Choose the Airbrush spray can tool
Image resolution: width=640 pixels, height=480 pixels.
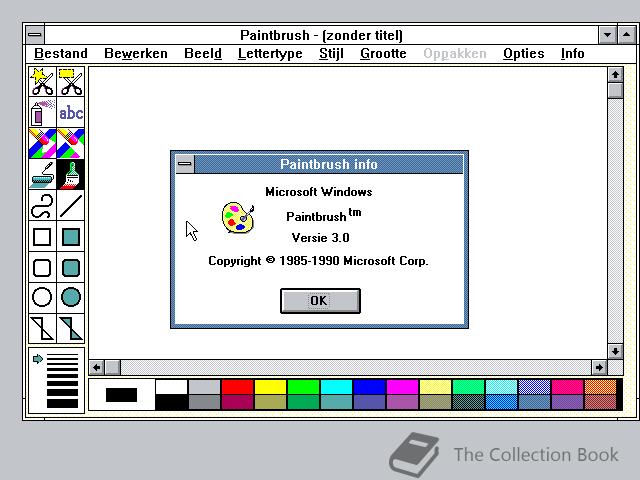(42, 112)
